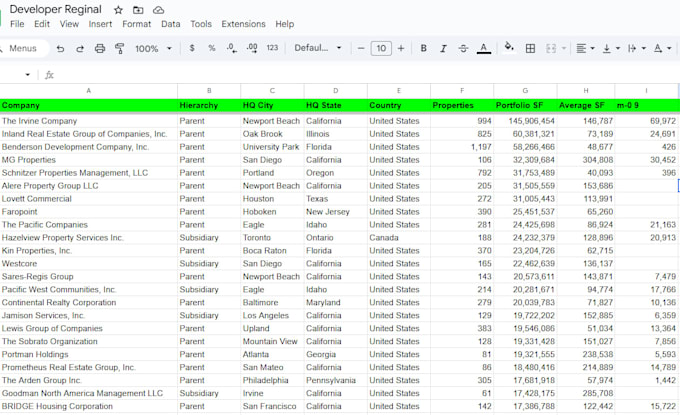Redo the last action
Viewport: 680px width, 415px height.
[x=80, y=49]
